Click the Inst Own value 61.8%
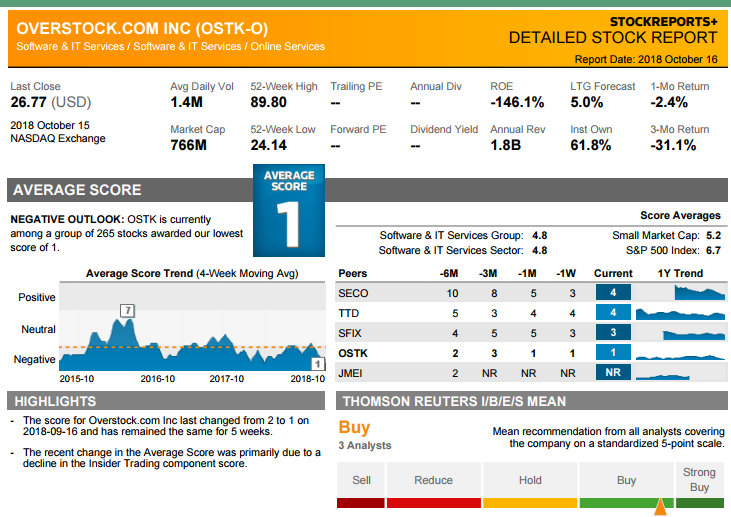 [x=591, y=145]
